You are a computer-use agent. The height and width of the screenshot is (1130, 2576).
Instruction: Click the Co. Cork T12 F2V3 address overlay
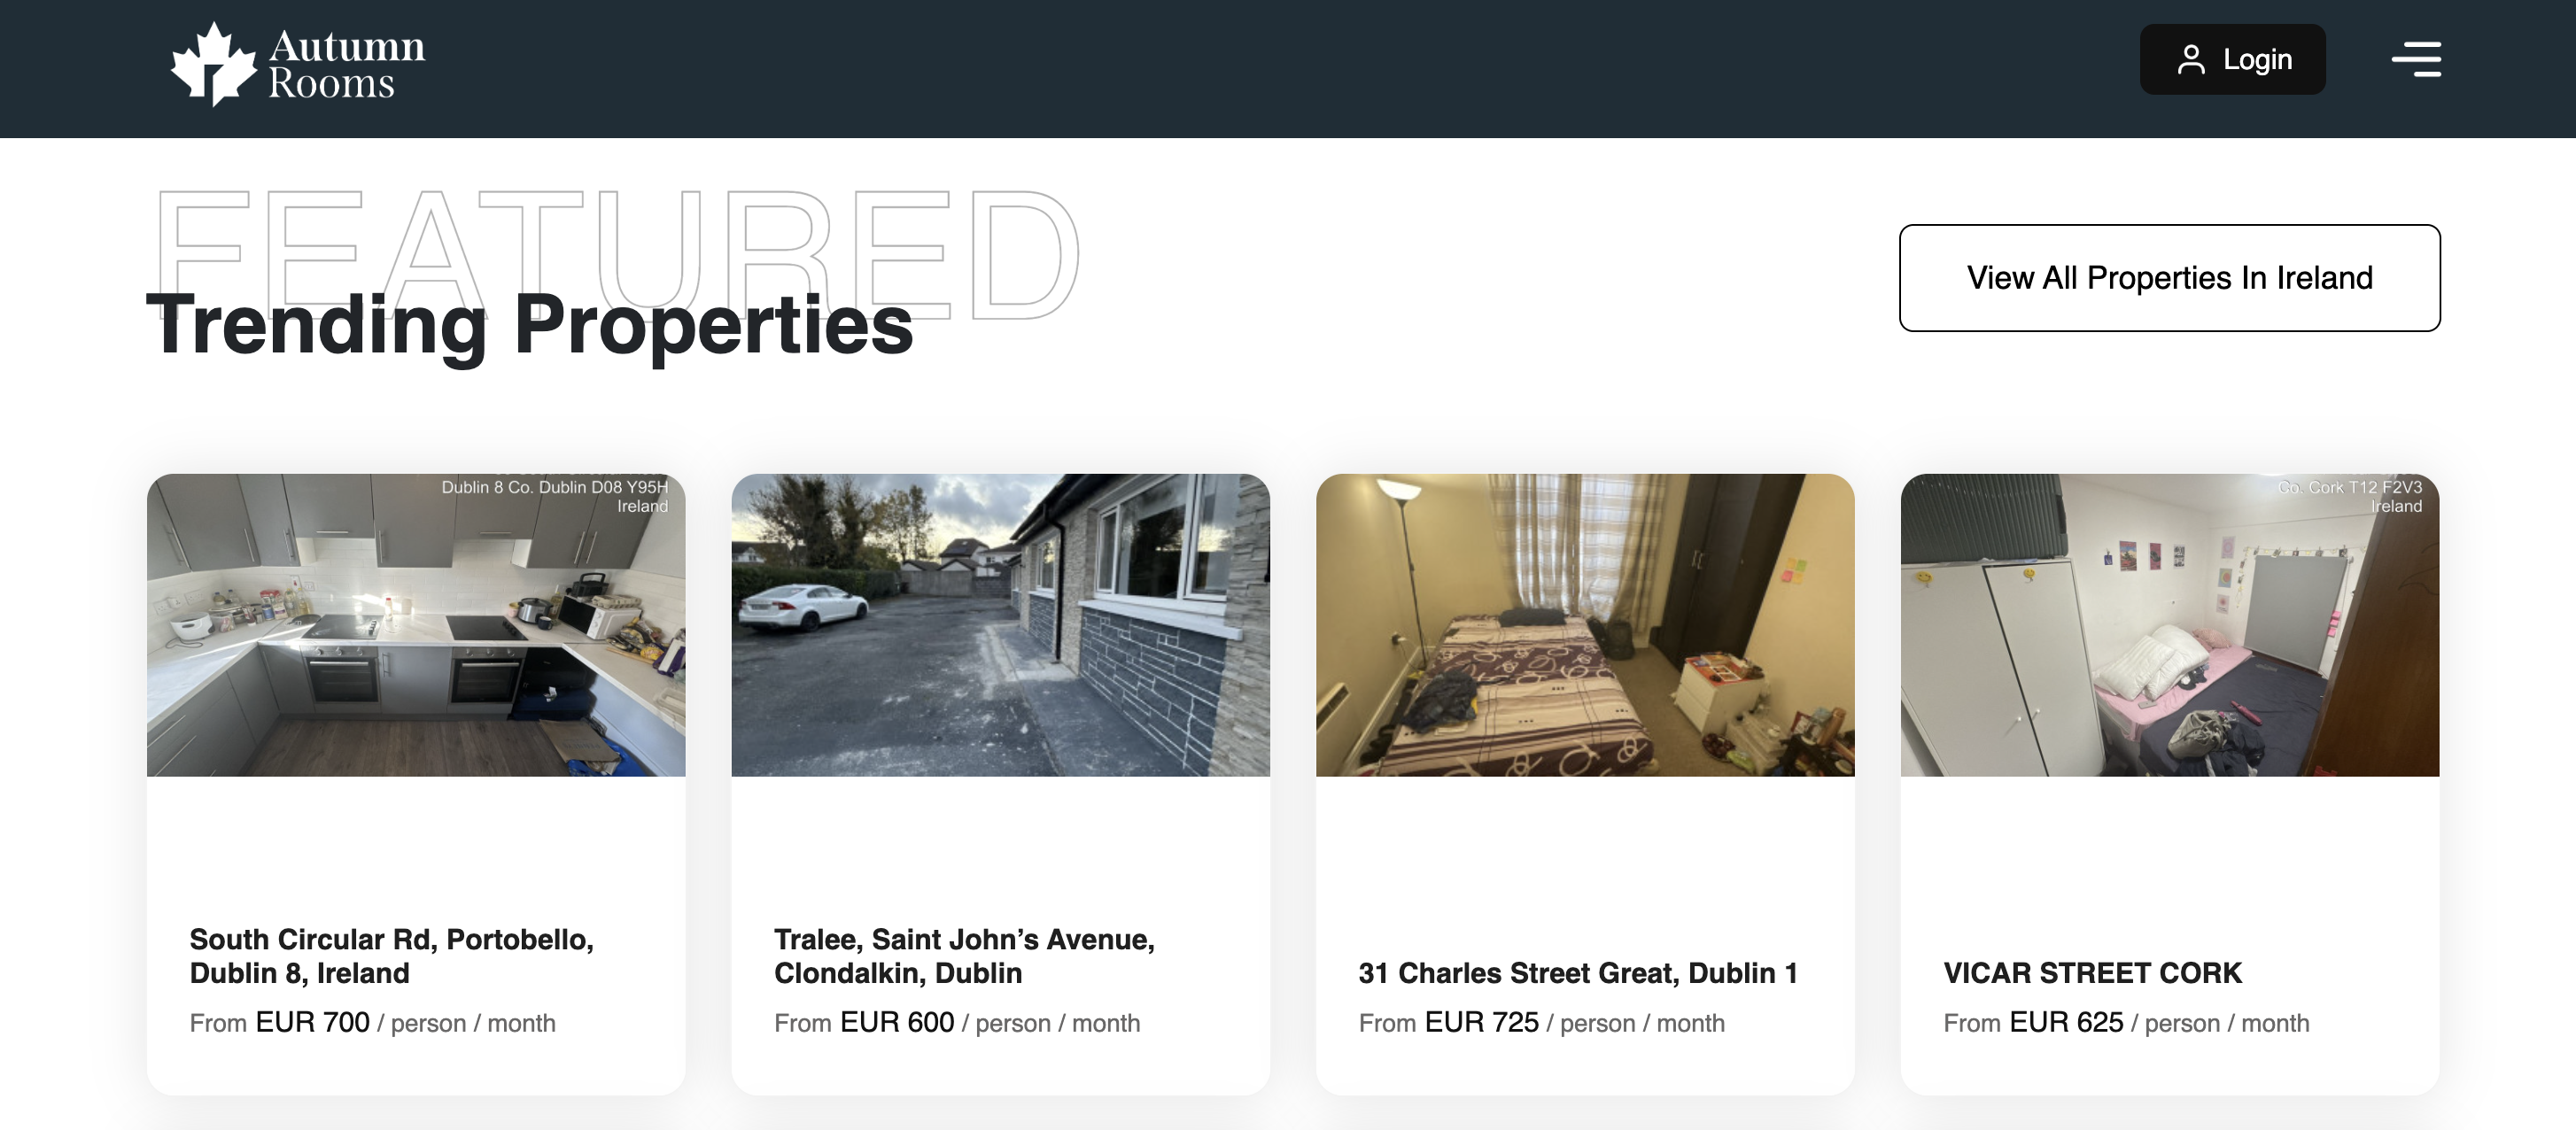2350,496
